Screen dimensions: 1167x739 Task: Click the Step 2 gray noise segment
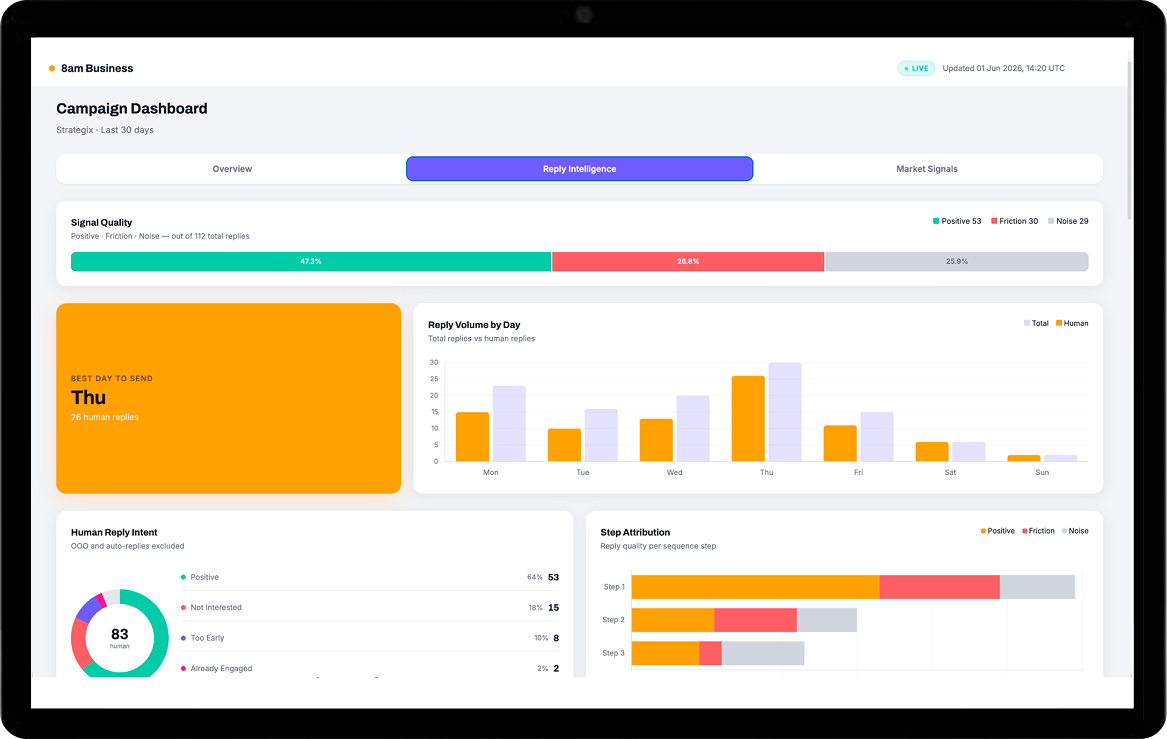tap(827, 620)
